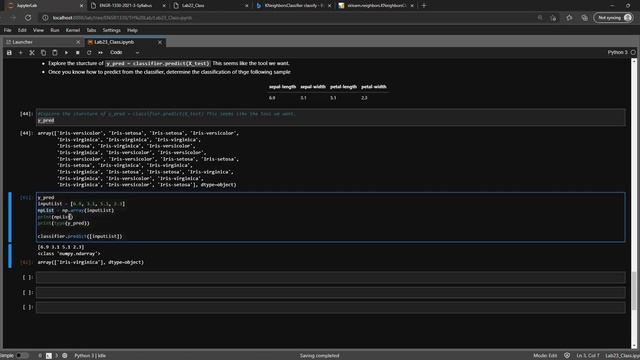Open the Kernel menu
This screenshot has height=360, width=640.
[x=73, y=30]
